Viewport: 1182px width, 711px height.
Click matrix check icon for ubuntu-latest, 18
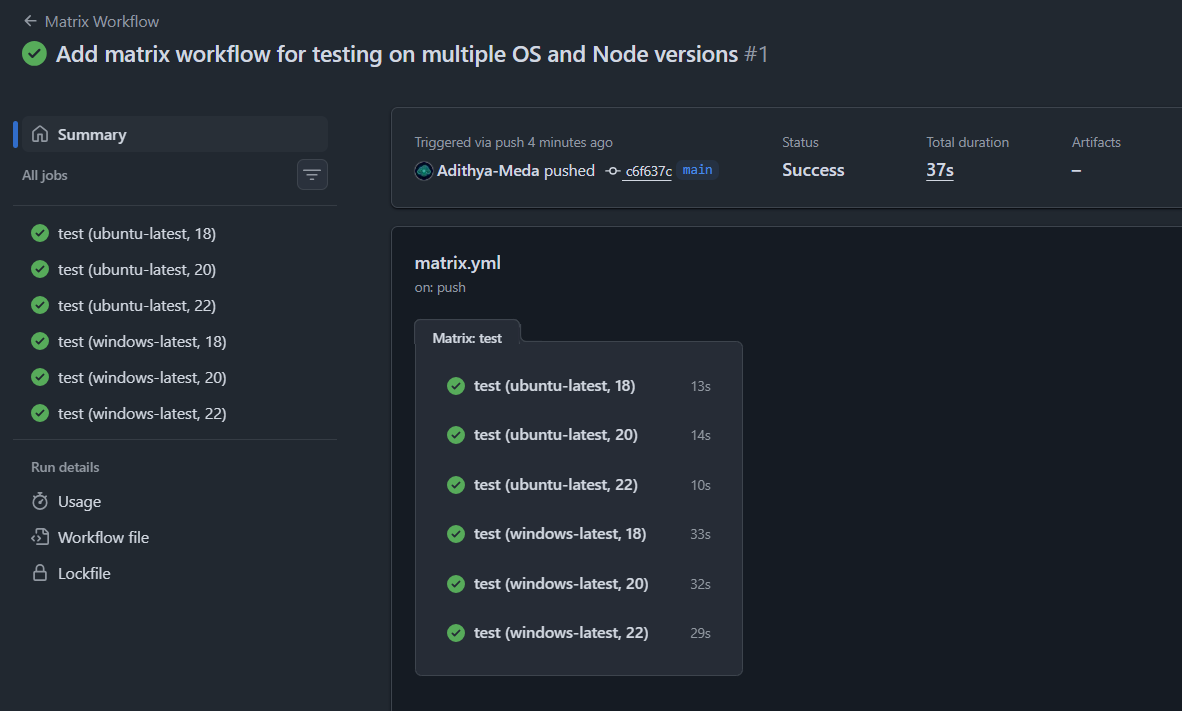456,386
